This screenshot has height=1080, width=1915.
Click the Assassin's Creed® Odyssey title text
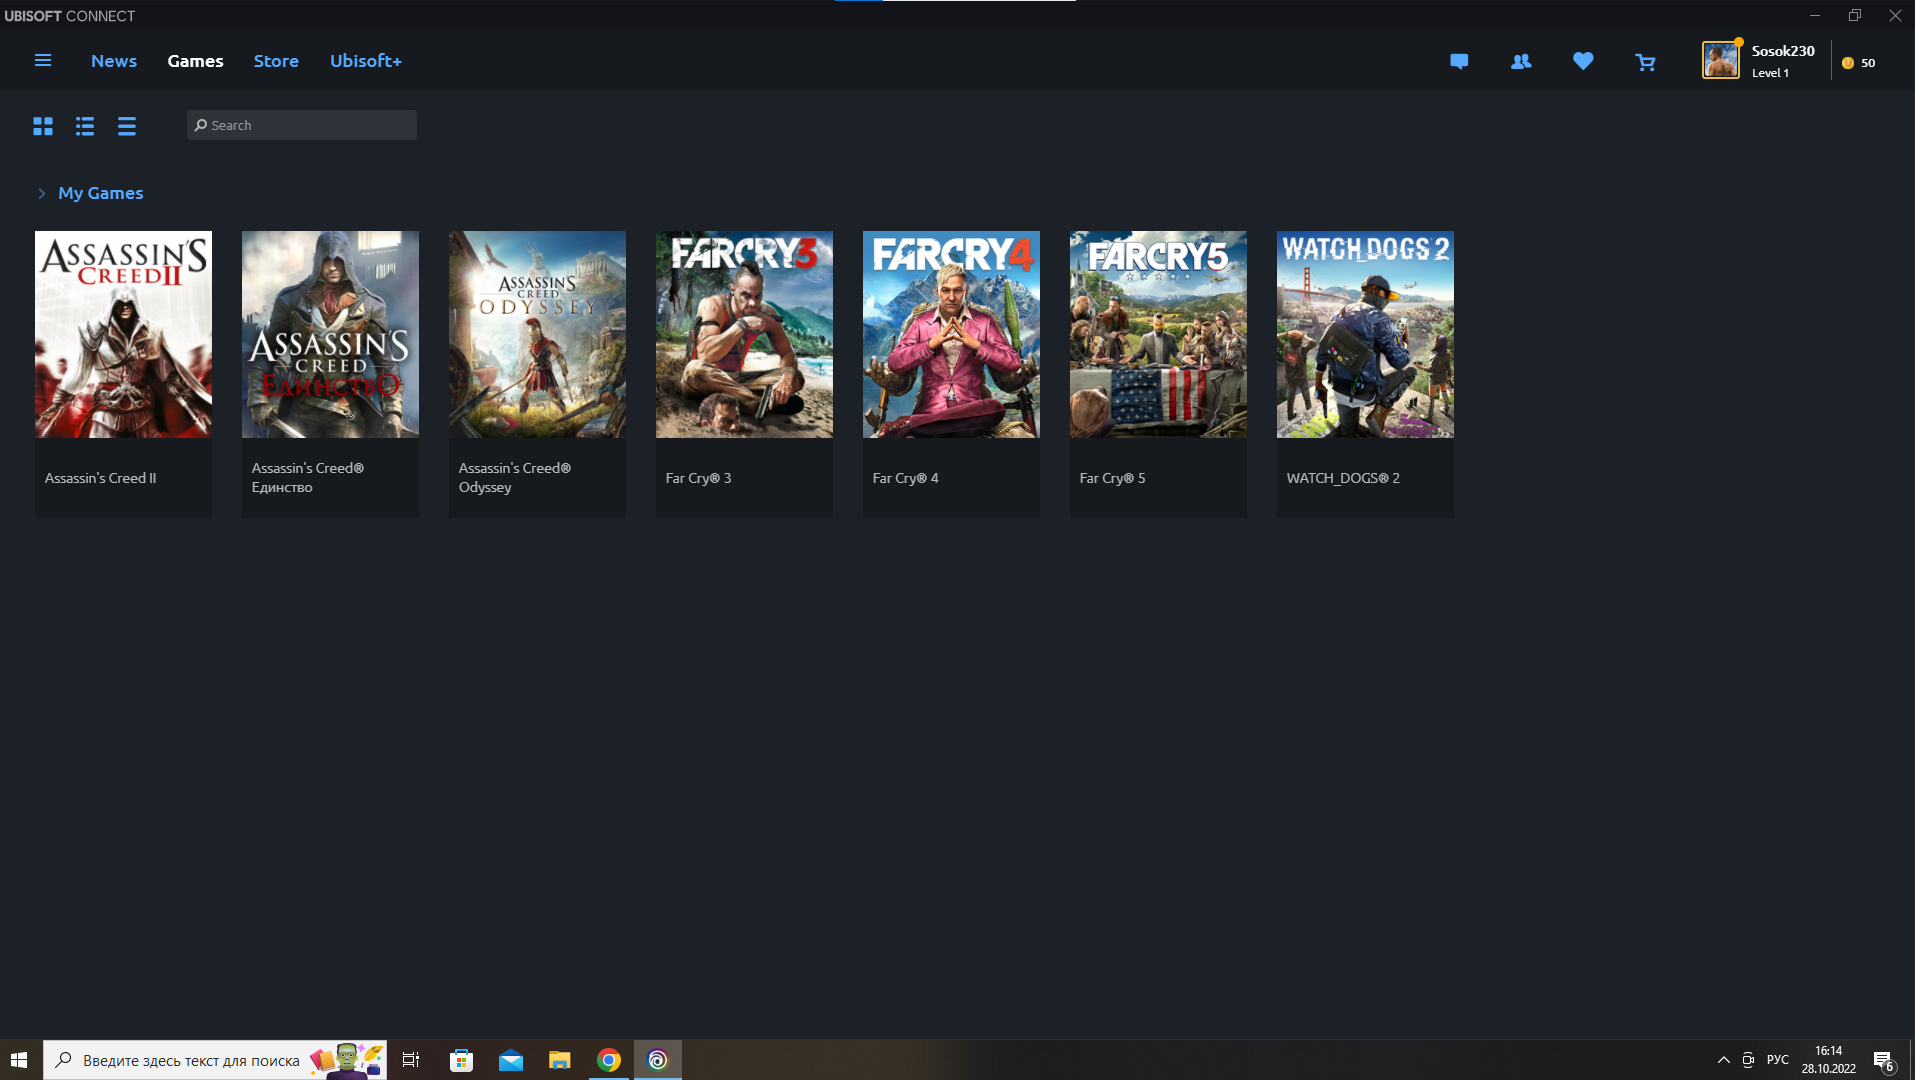pyautogui.click(x=515, y=478)
